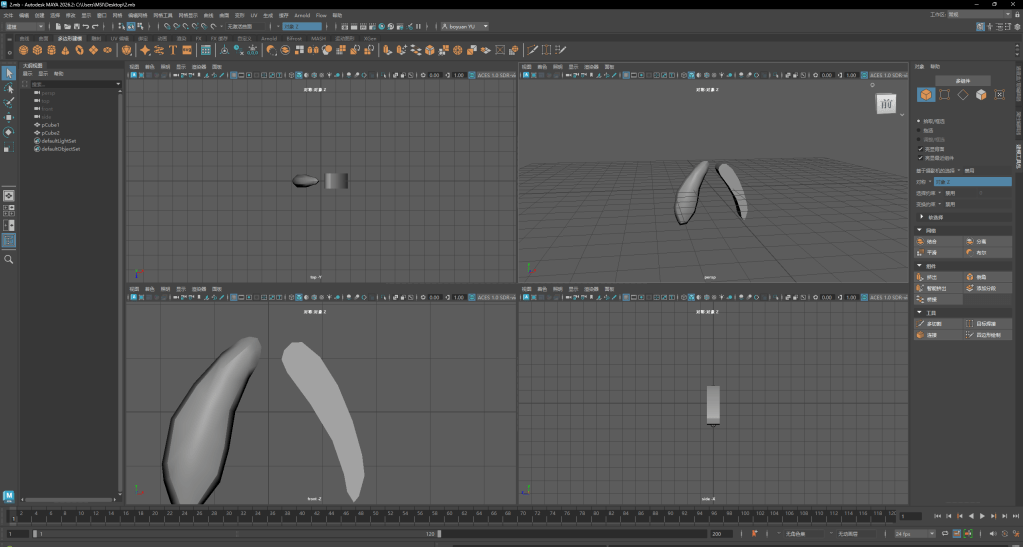Click the Text (T) tool on the shelf

click(x=173, y=50)
